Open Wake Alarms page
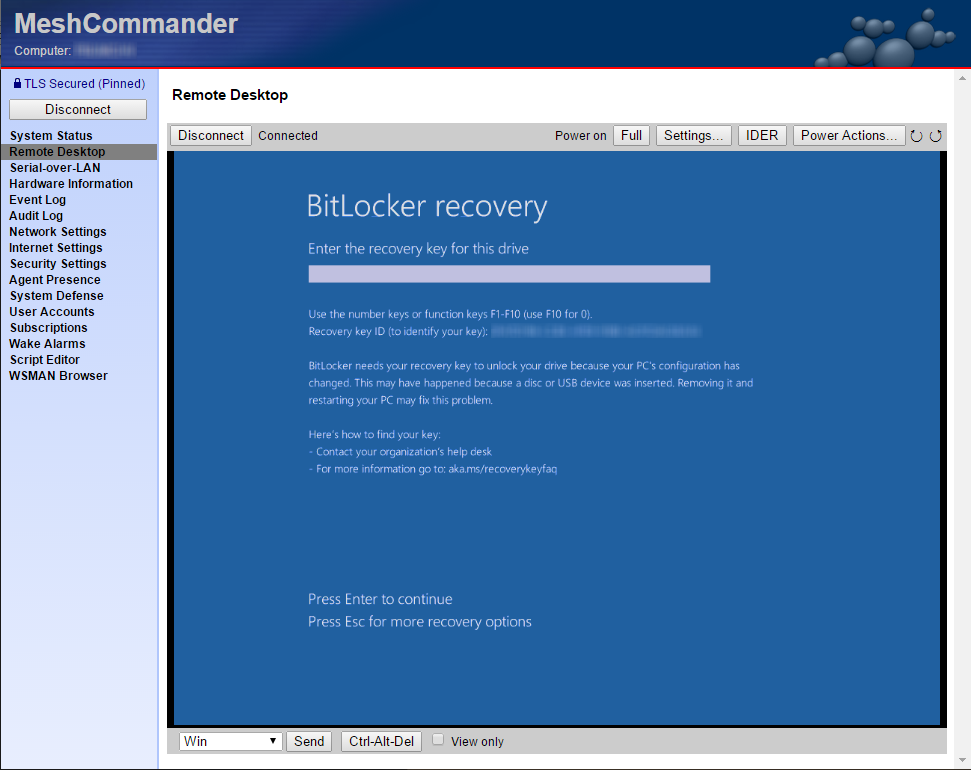The image size is (971, 770). click(x=47, y=344)
